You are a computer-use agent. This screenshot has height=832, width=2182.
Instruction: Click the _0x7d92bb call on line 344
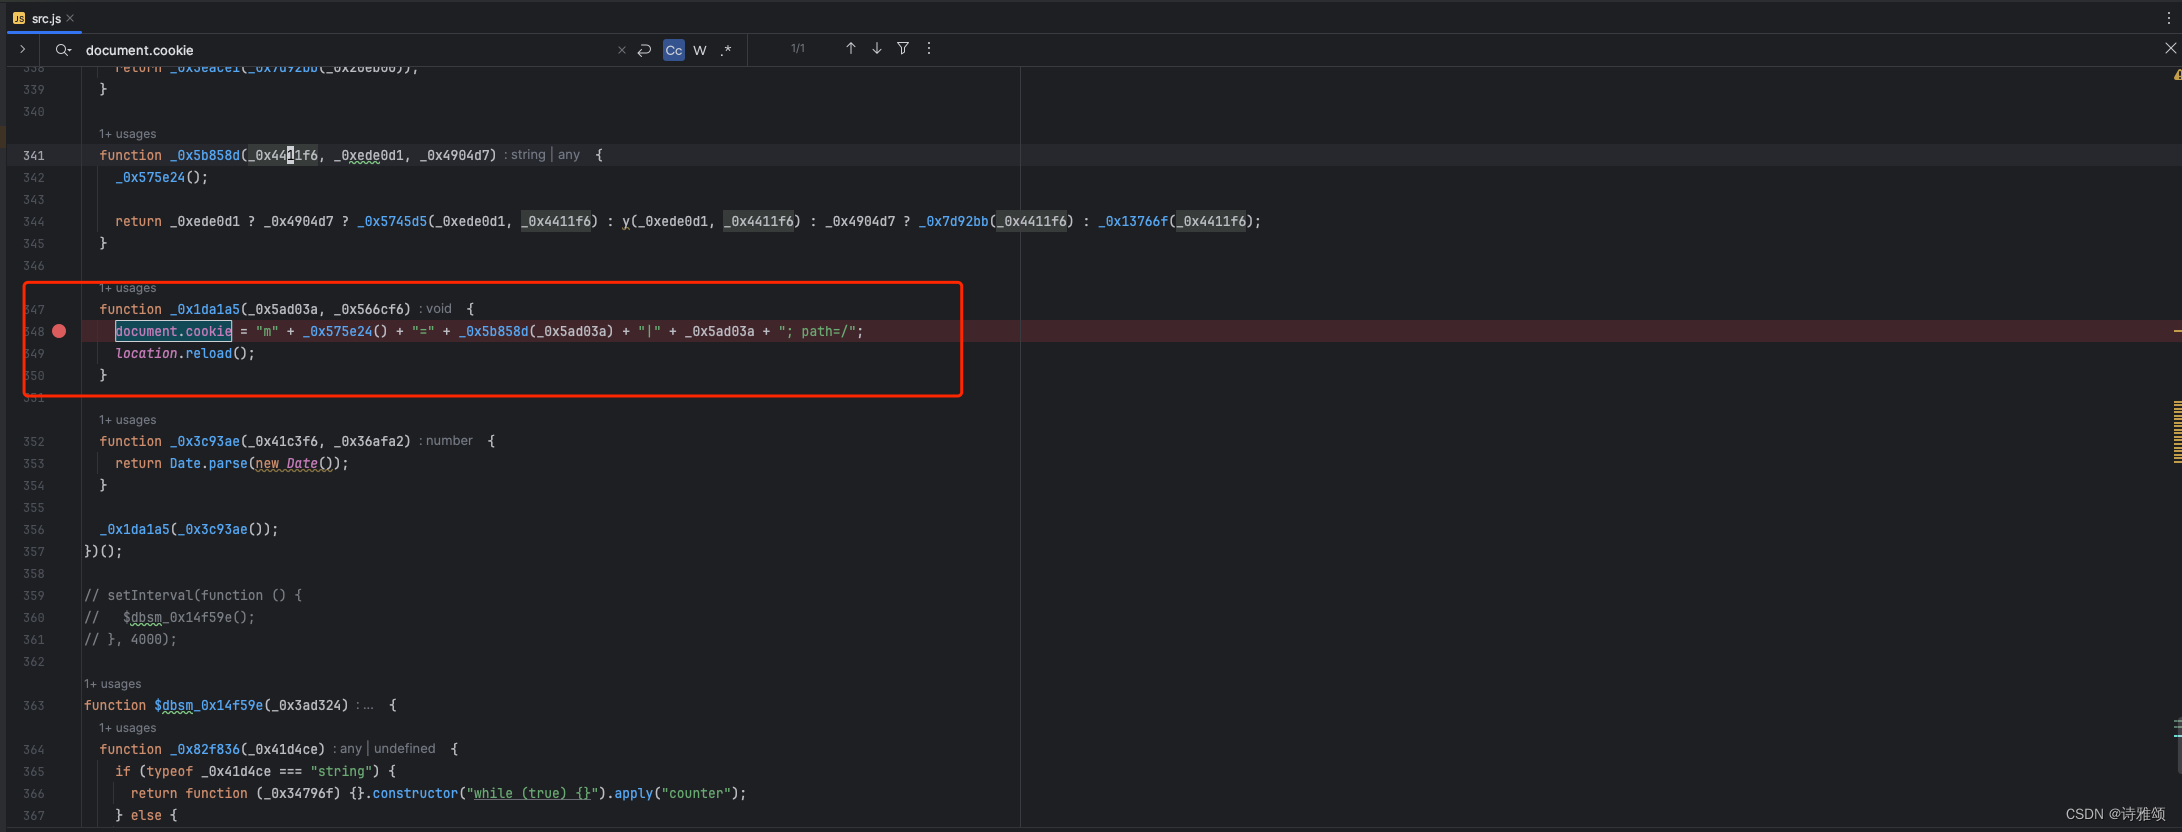(x=954, y=221)
